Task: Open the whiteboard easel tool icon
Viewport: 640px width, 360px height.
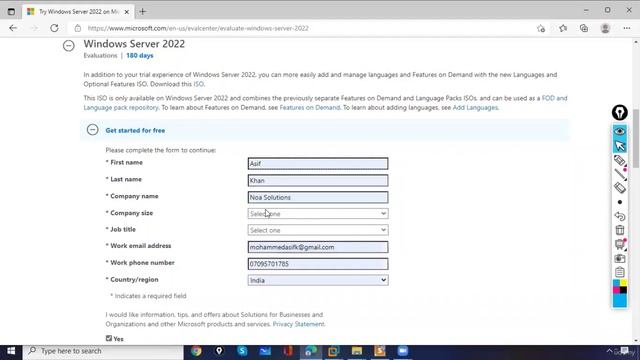Action: tap(620, 244)
